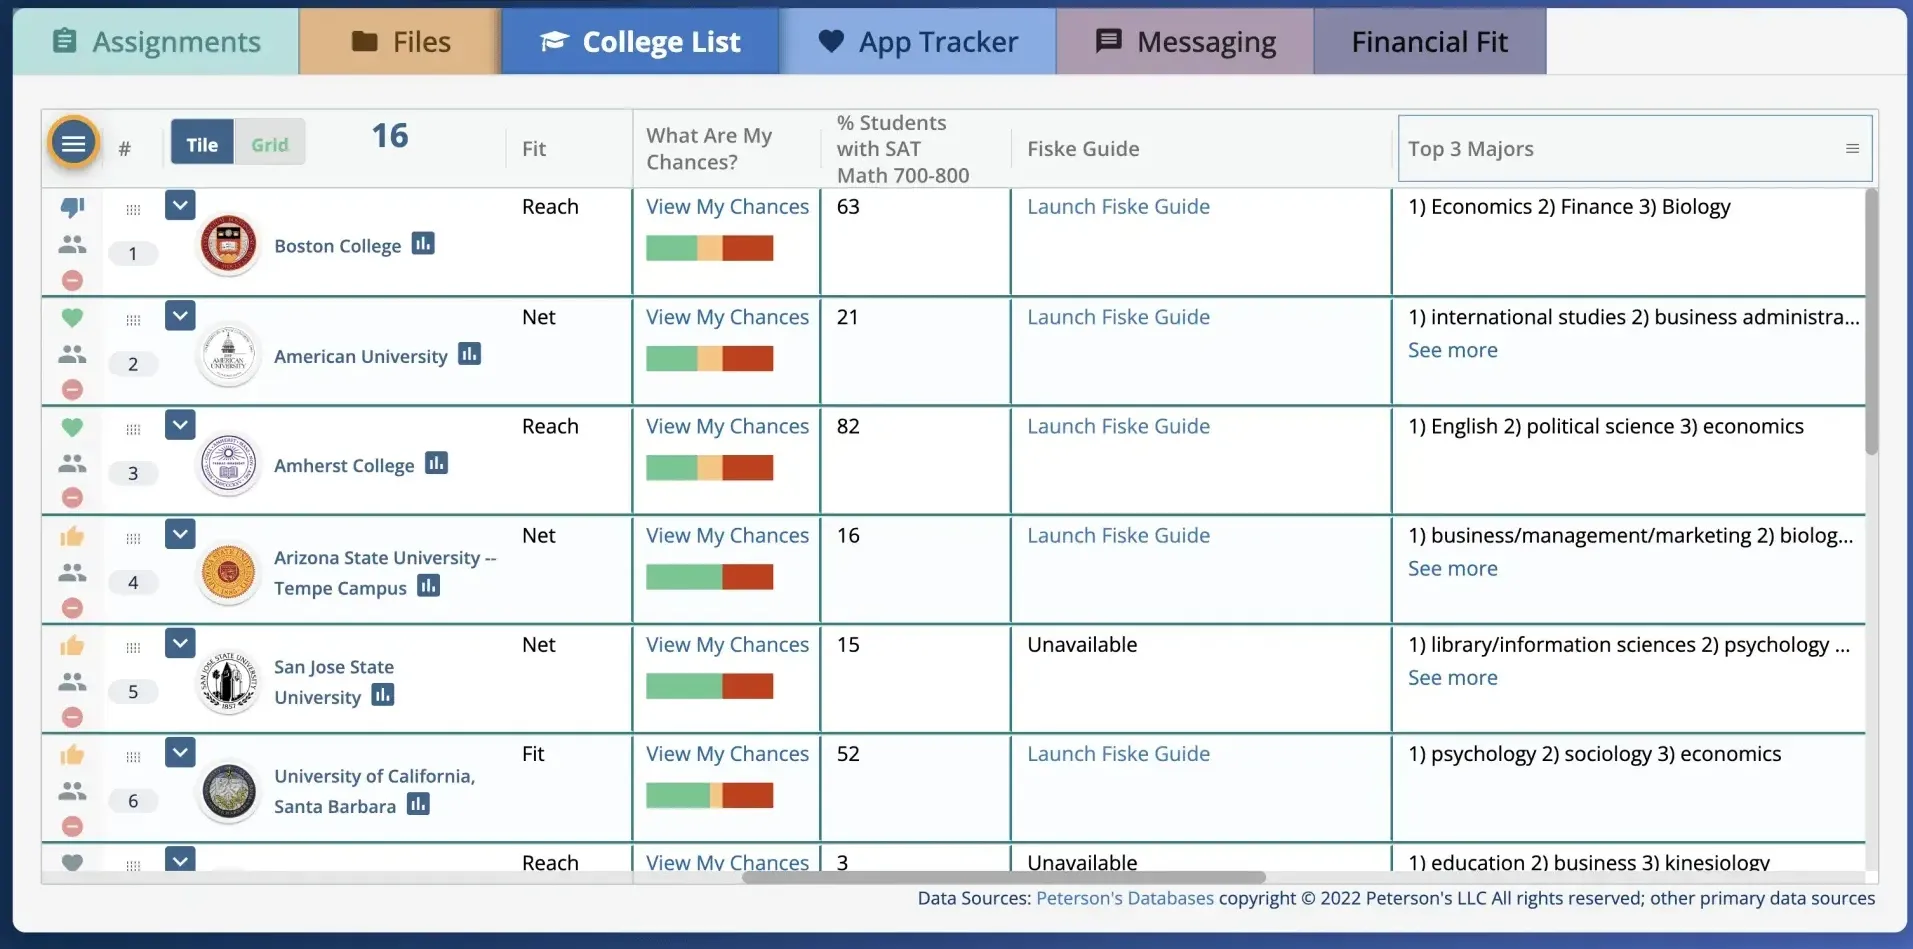Open Peterson's Databases link
Screen dimensions: 1913x949
[1124, 898]
